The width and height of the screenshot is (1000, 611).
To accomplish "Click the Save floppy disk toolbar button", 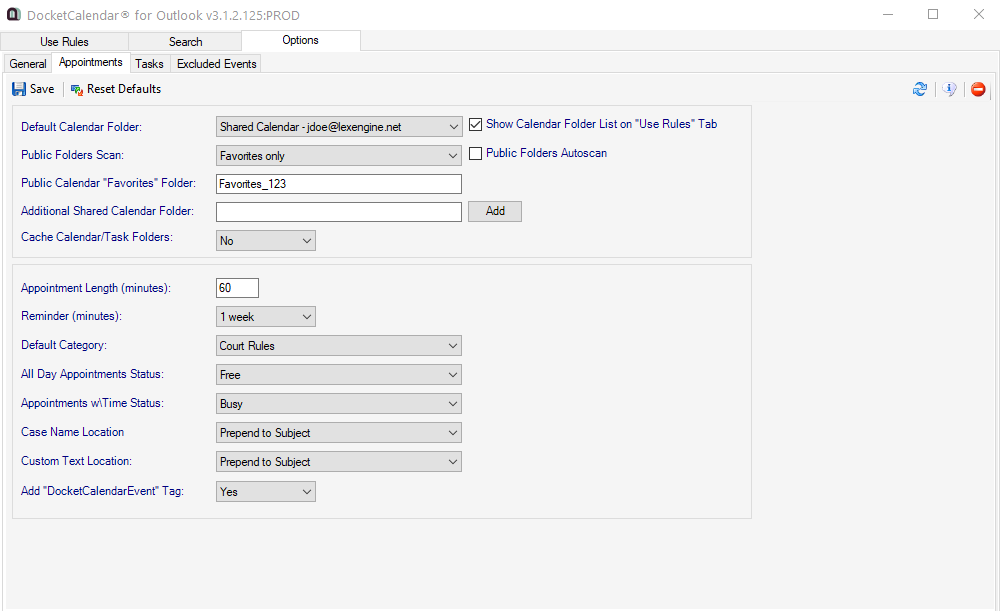I will pyautogui.click(x=33, y=89).
